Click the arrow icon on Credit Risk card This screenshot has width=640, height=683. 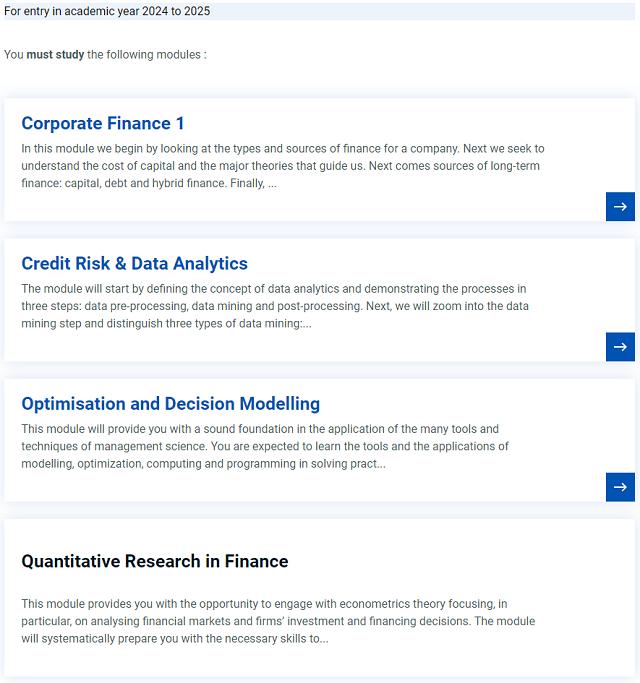click(620, 346)
